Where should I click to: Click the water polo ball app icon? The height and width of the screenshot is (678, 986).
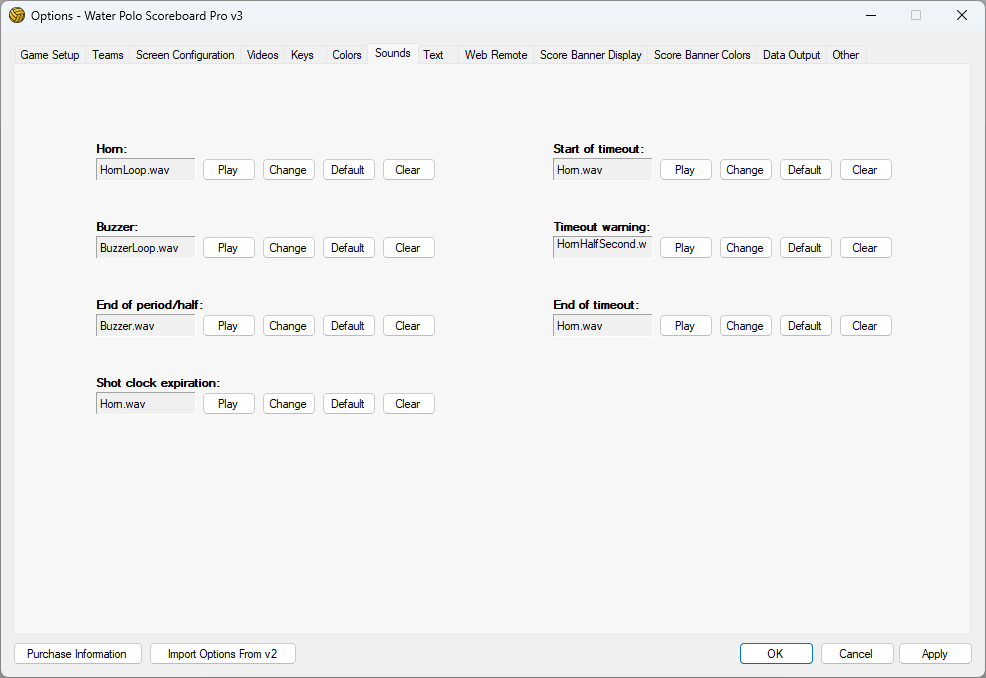tap(17, 15)
